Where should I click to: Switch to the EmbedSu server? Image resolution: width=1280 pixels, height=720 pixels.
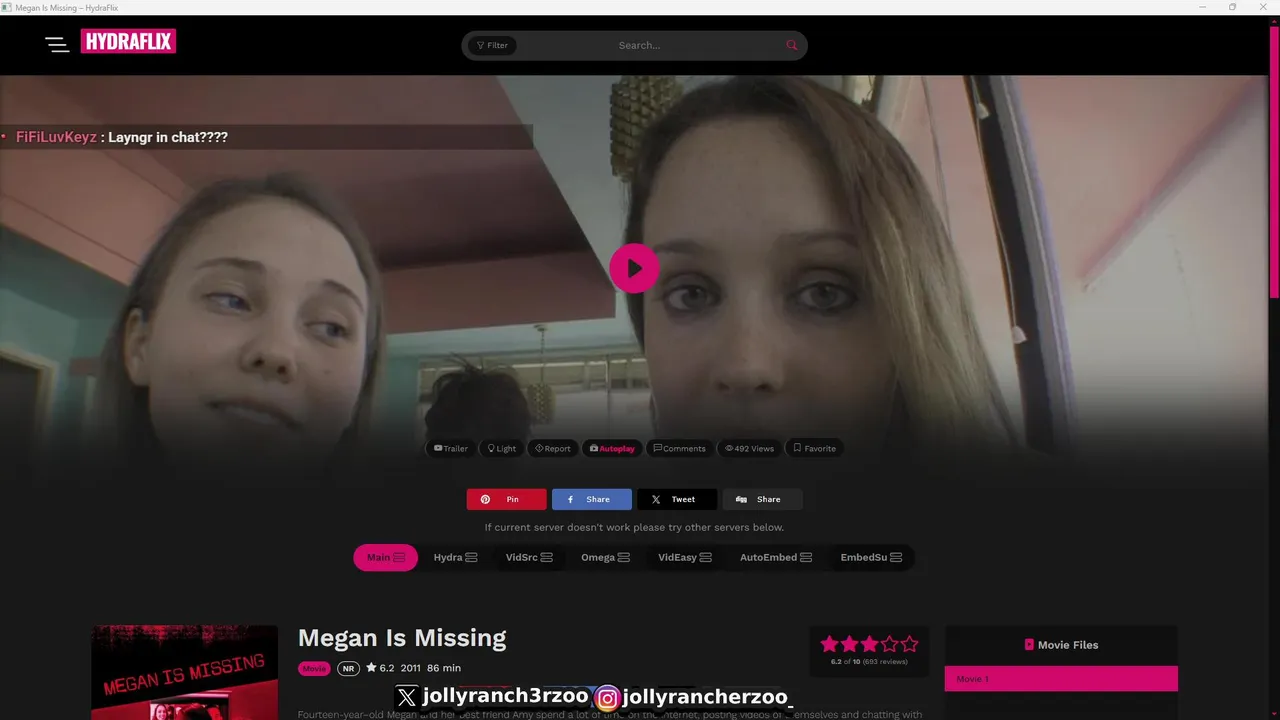click(x=871, y=557)
